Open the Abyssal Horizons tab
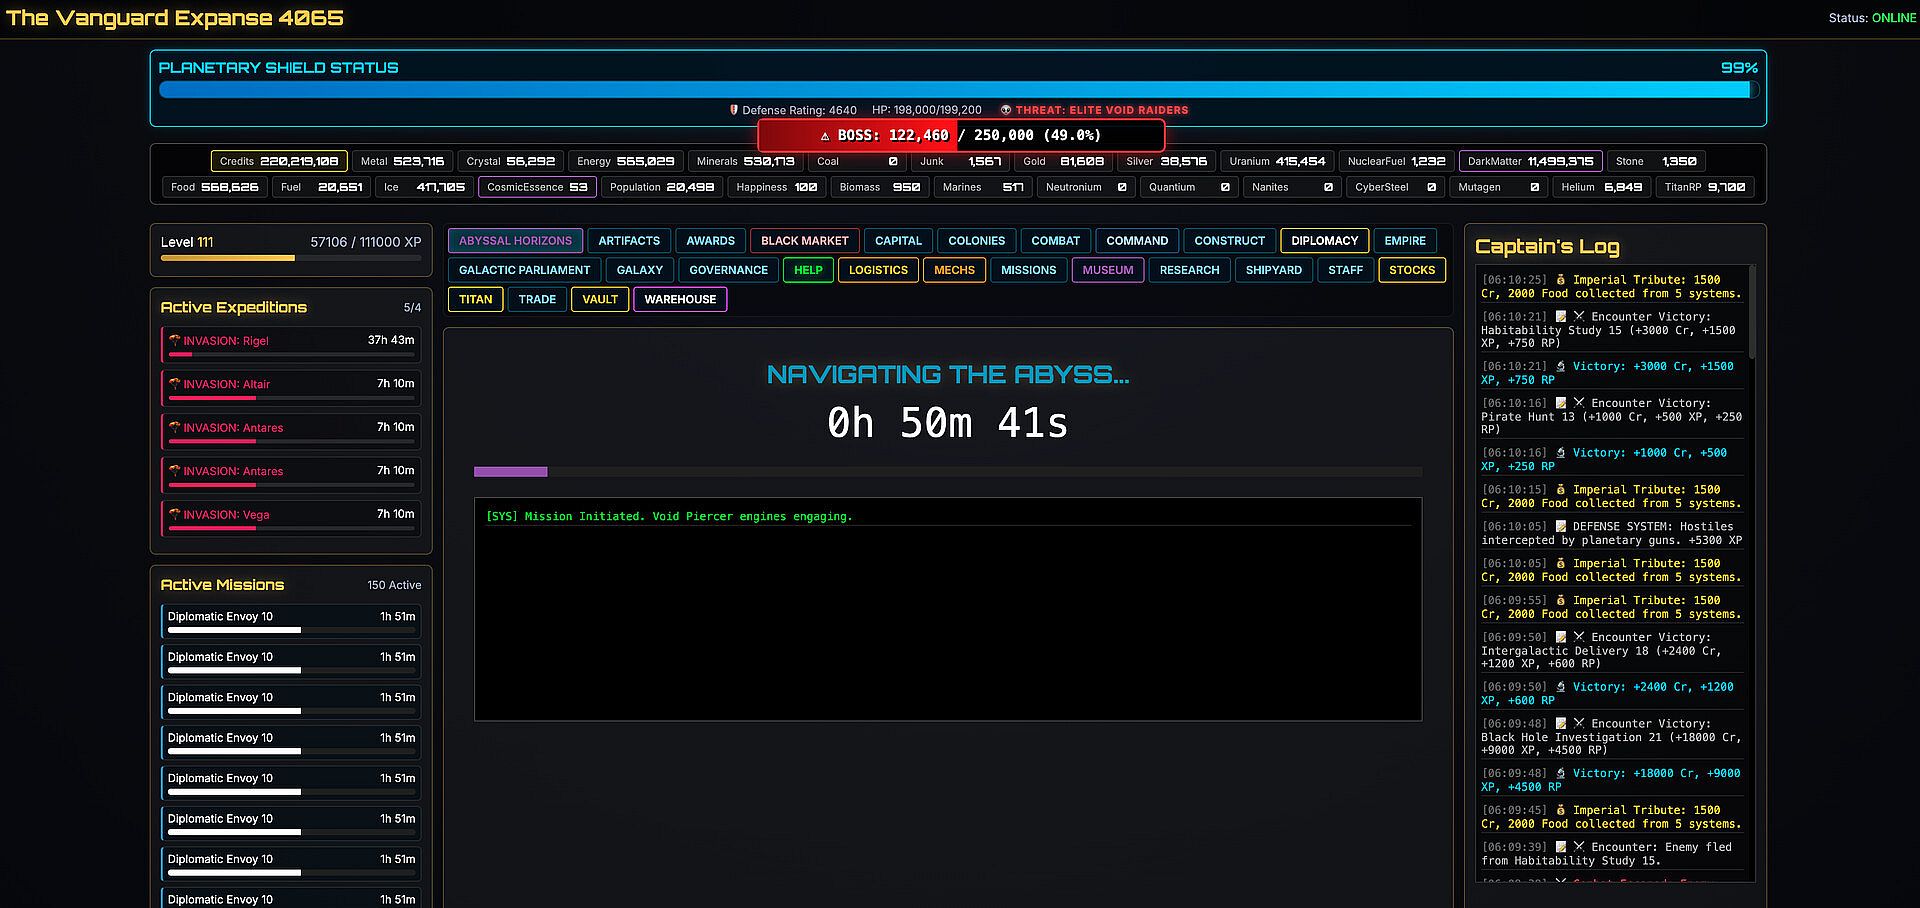 515,241
